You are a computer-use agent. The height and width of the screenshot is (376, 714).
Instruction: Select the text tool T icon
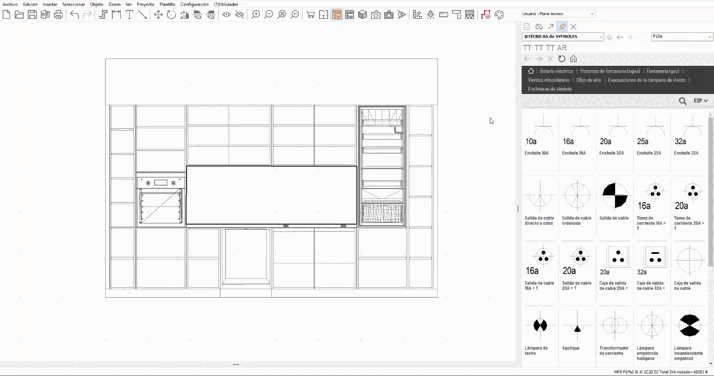pos(129,15)
